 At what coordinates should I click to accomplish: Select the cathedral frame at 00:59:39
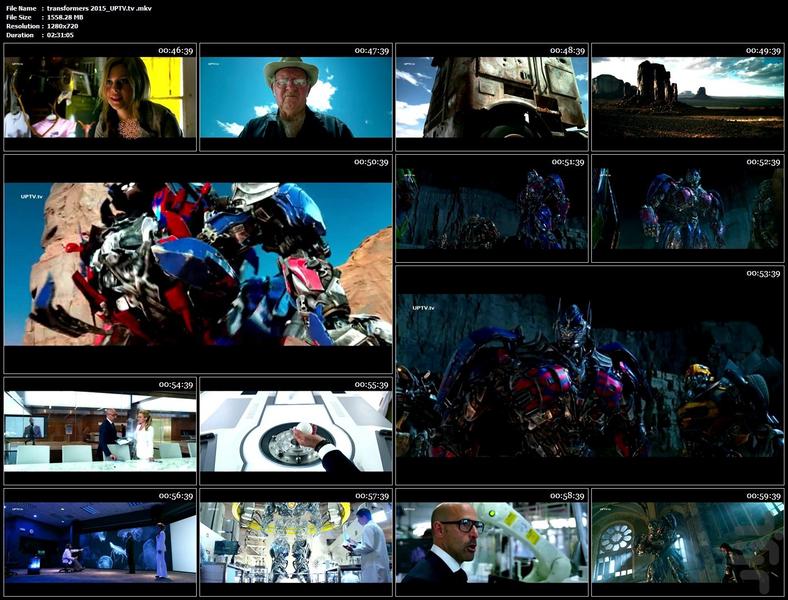688,542
